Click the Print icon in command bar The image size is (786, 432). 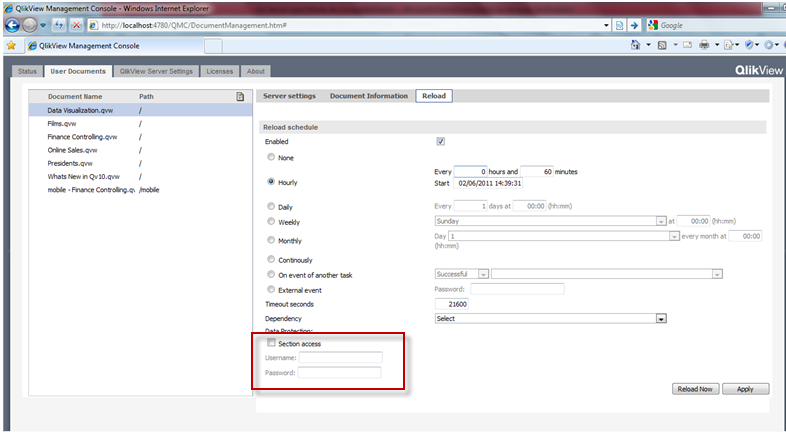(x=704, y=45)
